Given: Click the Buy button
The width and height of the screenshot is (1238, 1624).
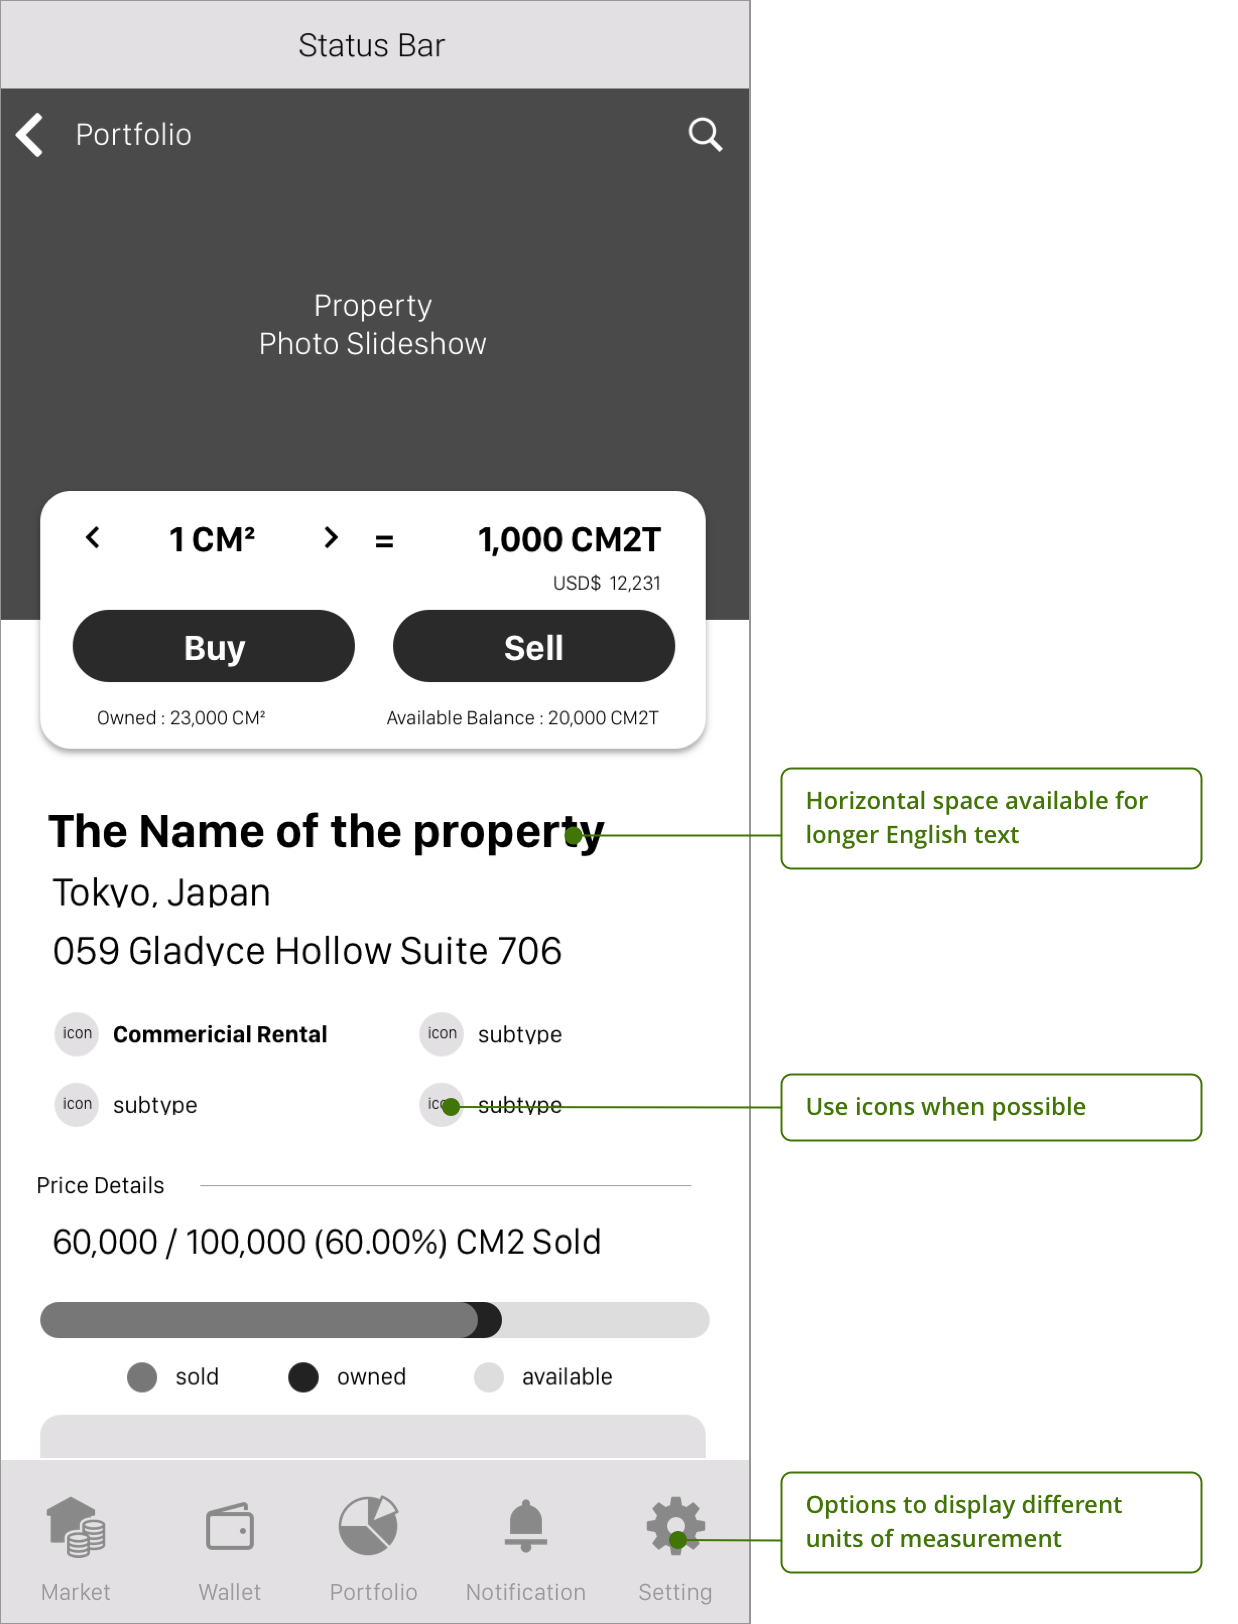Looking at the screenshot, I should (x=214, y=647).
